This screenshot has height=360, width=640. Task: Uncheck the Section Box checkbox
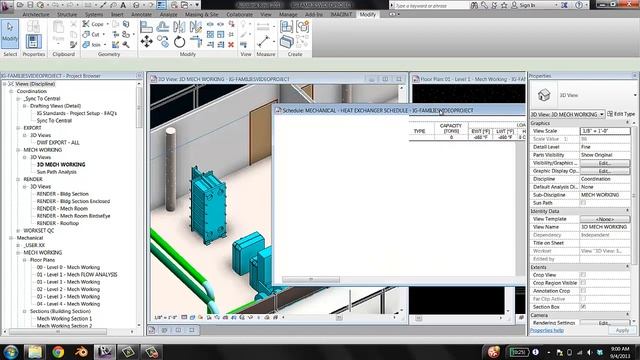583,307
